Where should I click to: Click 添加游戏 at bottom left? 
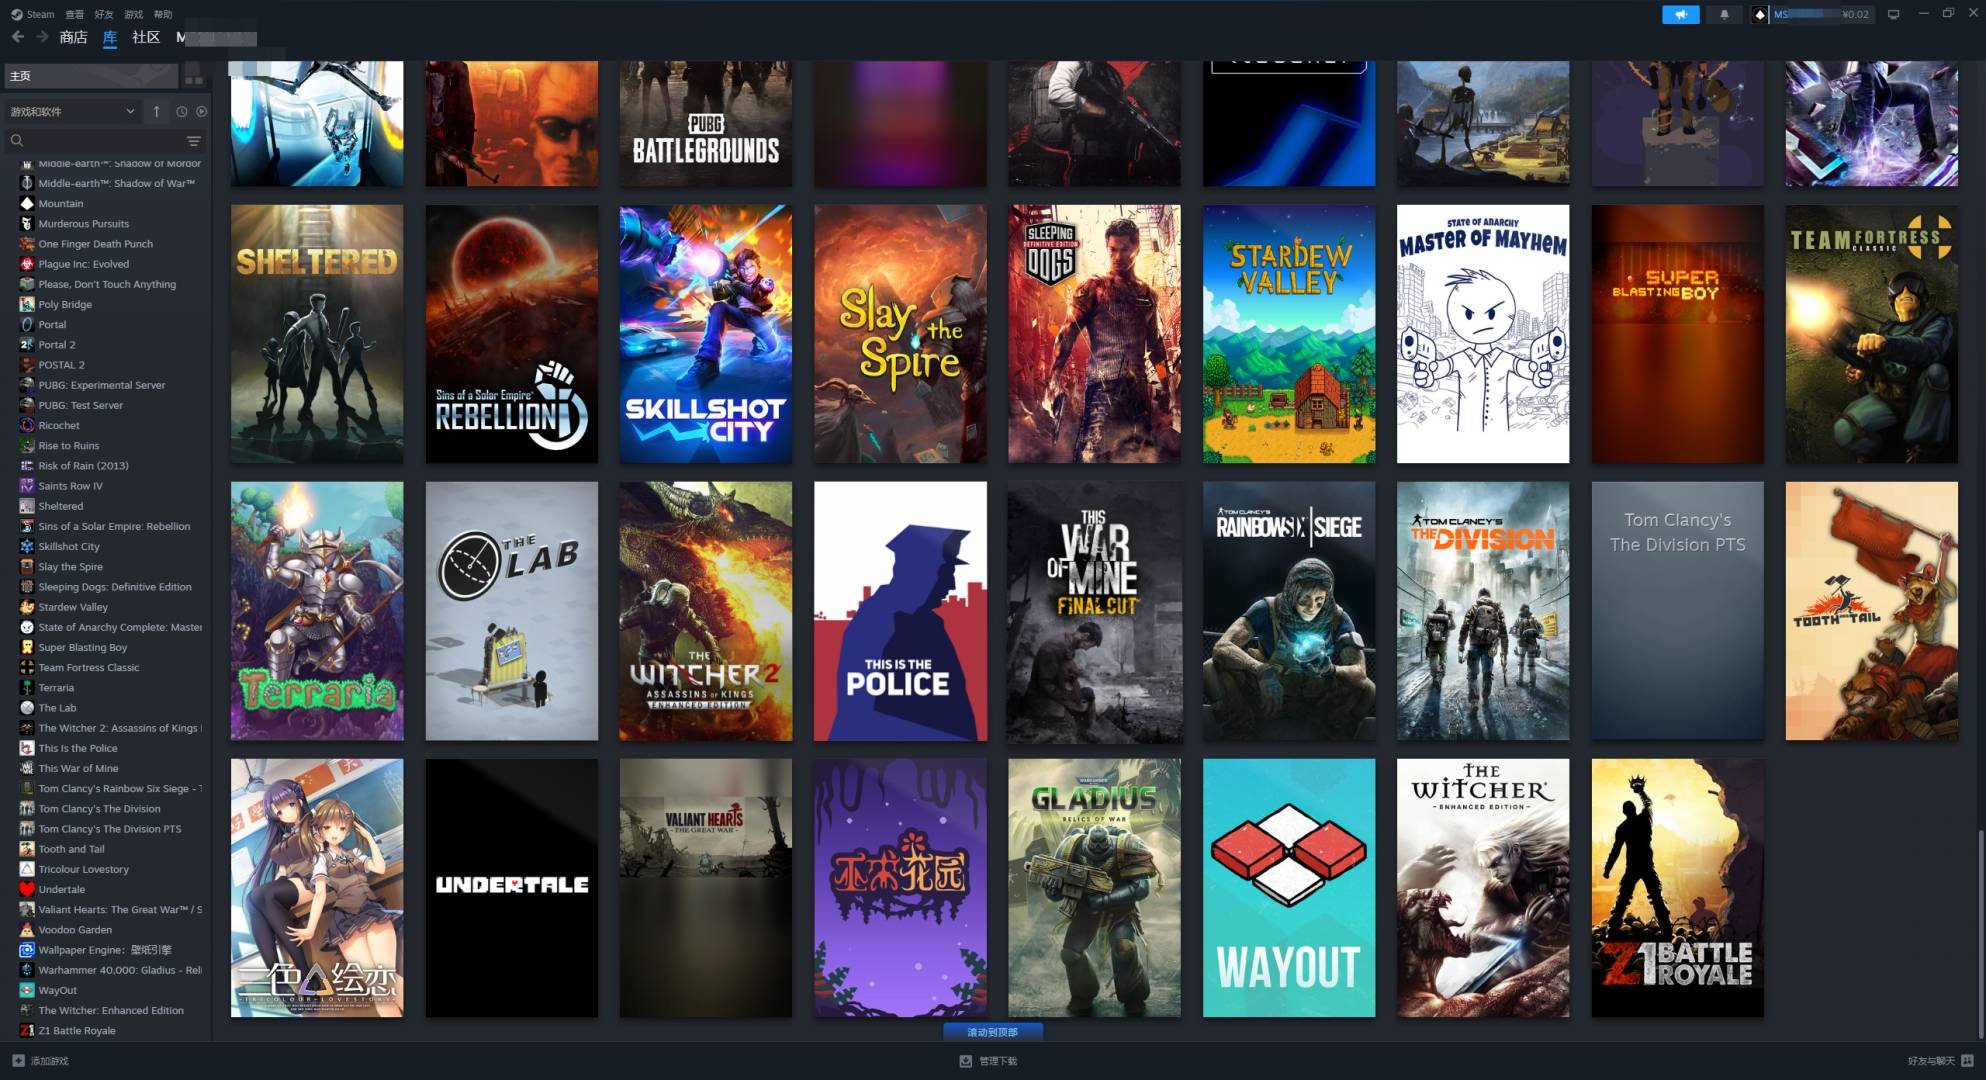[49, 1060]
